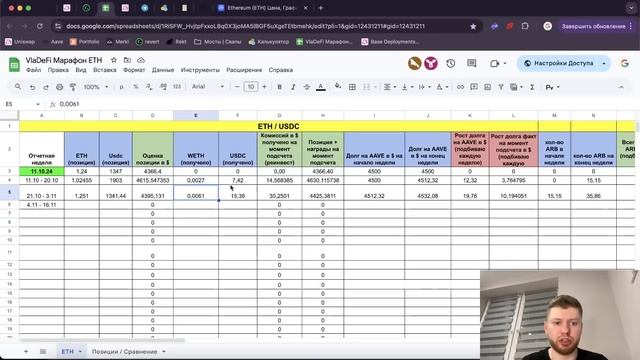The width and height of the screenshot is (640, 360).
Task: Open the vertical align dropdown
Action: (x=407, y=87)
